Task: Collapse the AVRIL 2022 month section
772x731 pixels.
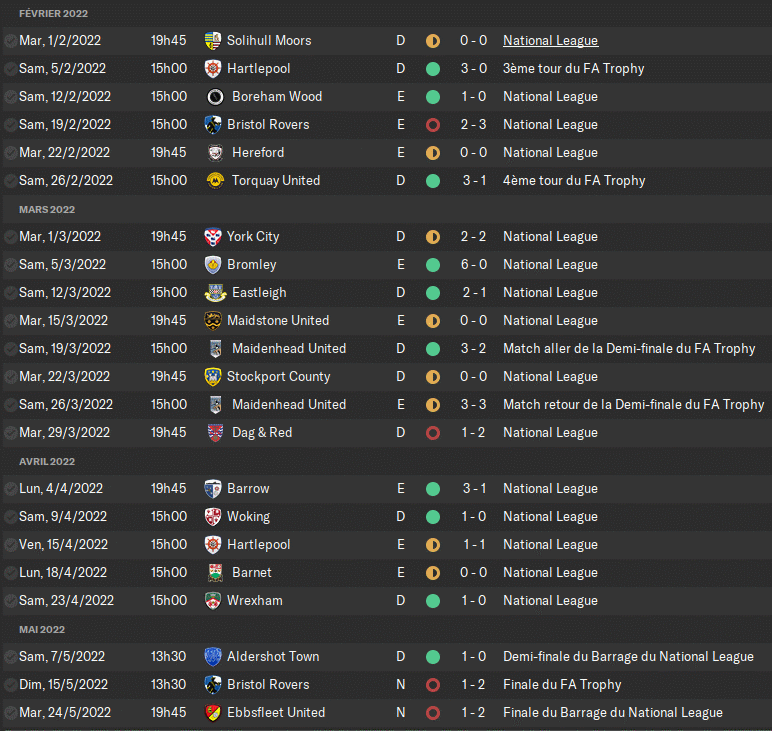Action: pos(47,462)
